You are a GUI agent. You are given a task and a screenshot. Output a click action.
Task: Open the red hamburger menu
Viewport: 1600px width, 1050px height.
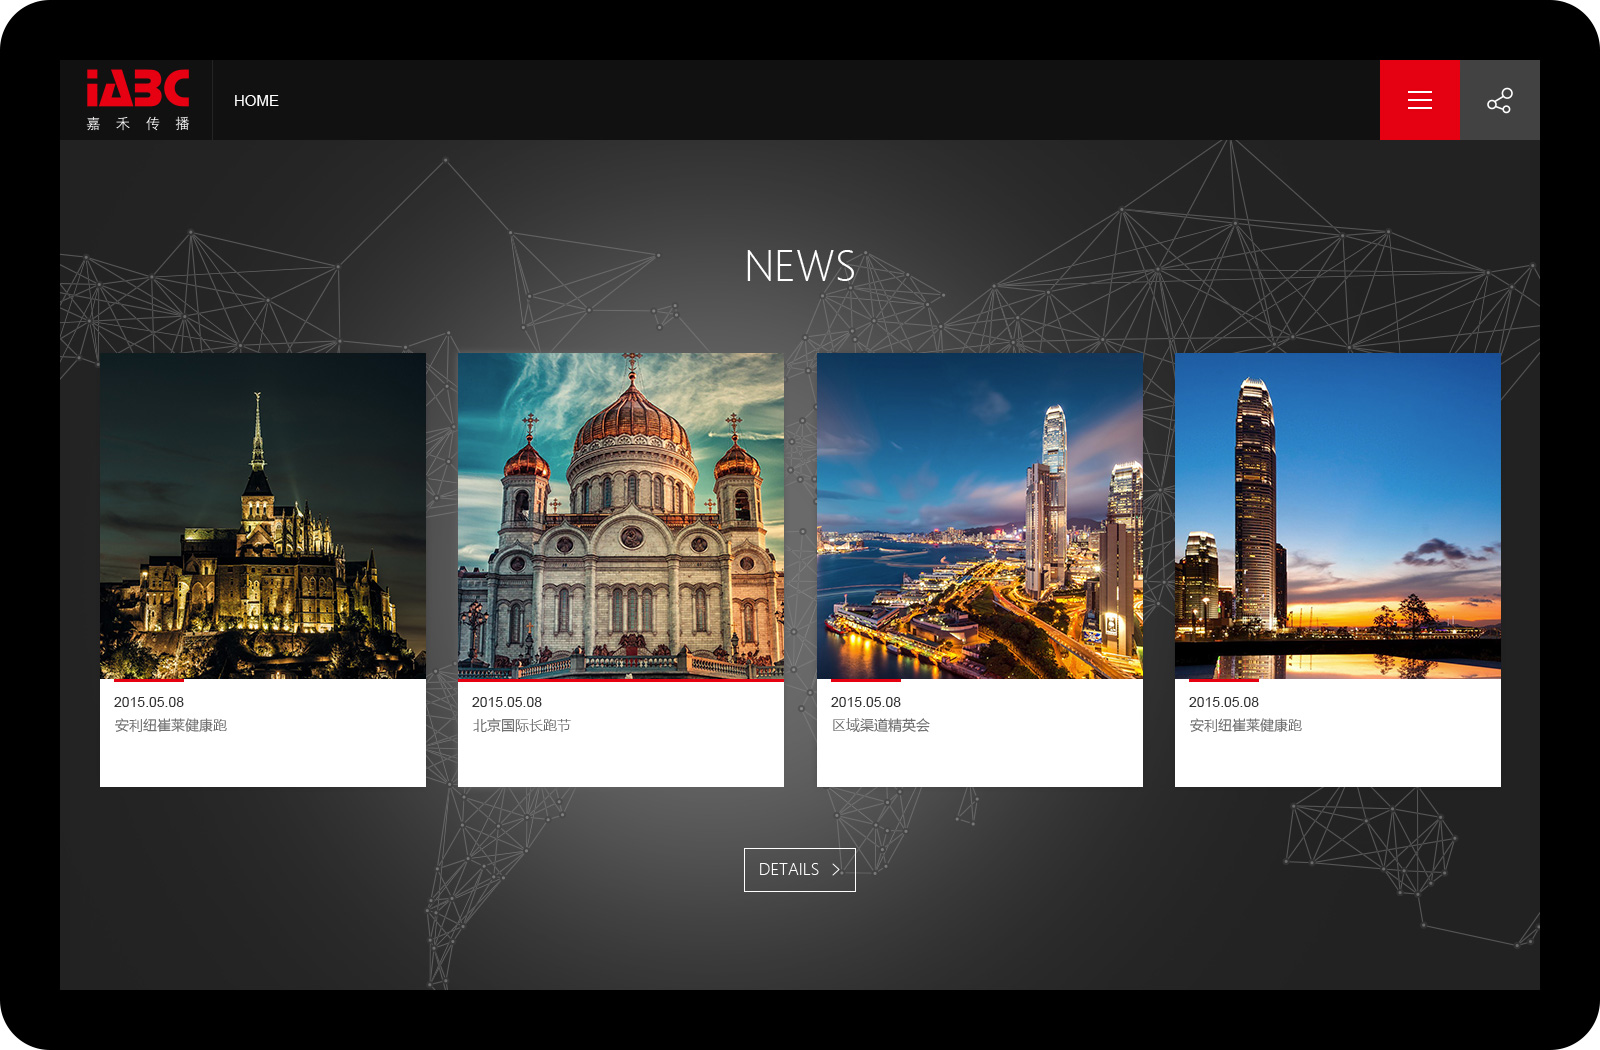(x=1419, y=100)
